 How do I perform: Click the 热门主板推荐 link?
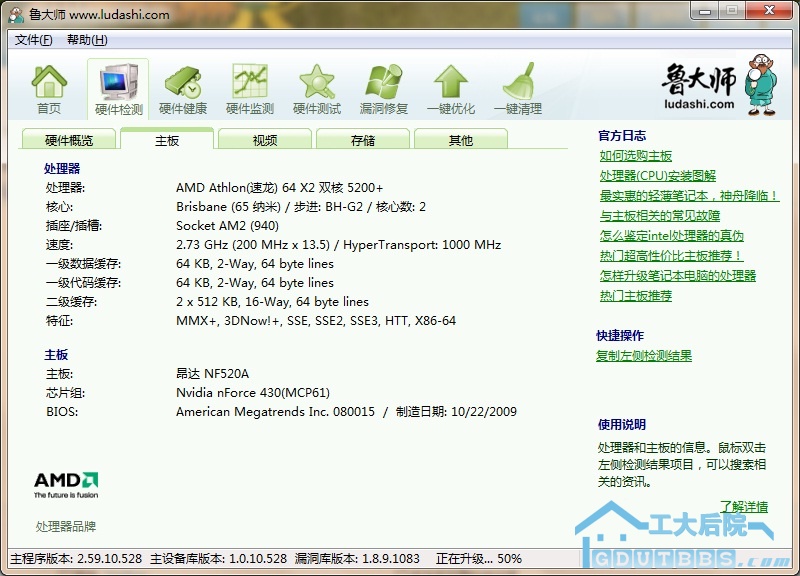click(636, 296)
